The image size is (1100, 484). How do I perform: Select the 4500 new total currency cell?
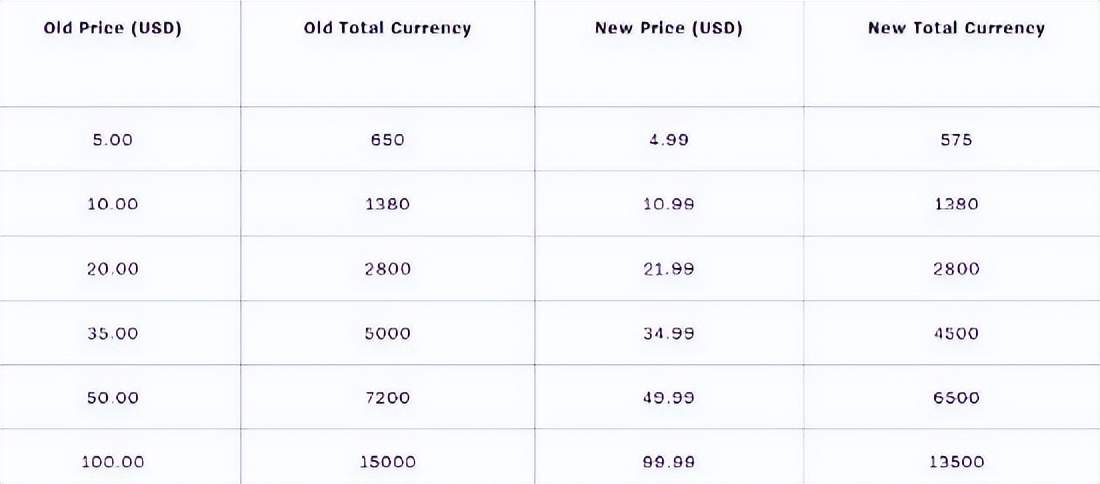pyautogui.click(x=956, y=333)
